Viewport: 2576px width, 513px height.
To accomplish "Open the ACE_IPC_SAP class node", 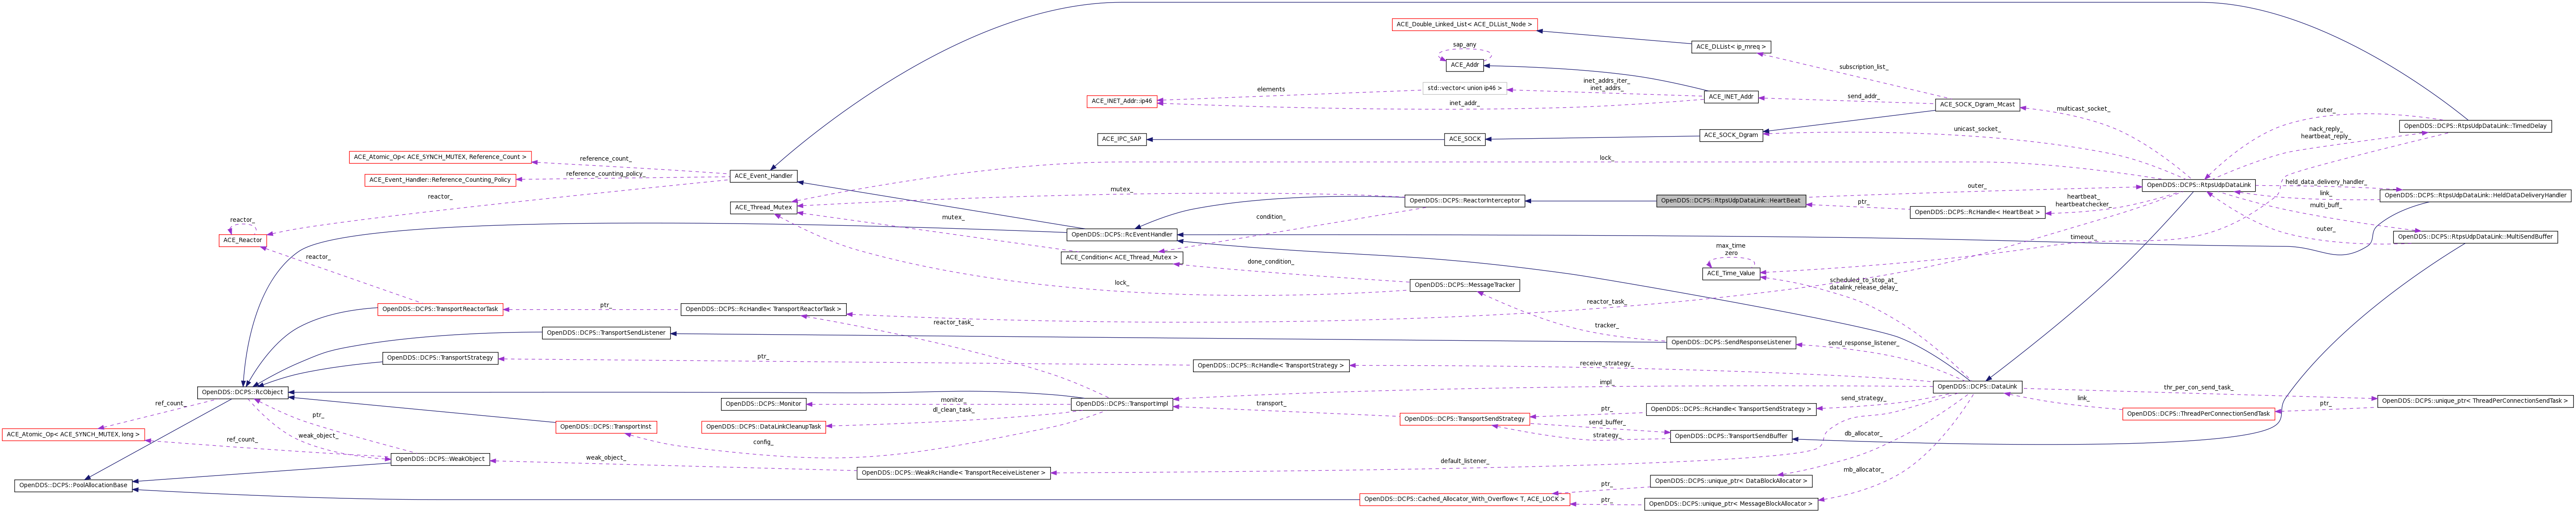I will (1121, 139).
